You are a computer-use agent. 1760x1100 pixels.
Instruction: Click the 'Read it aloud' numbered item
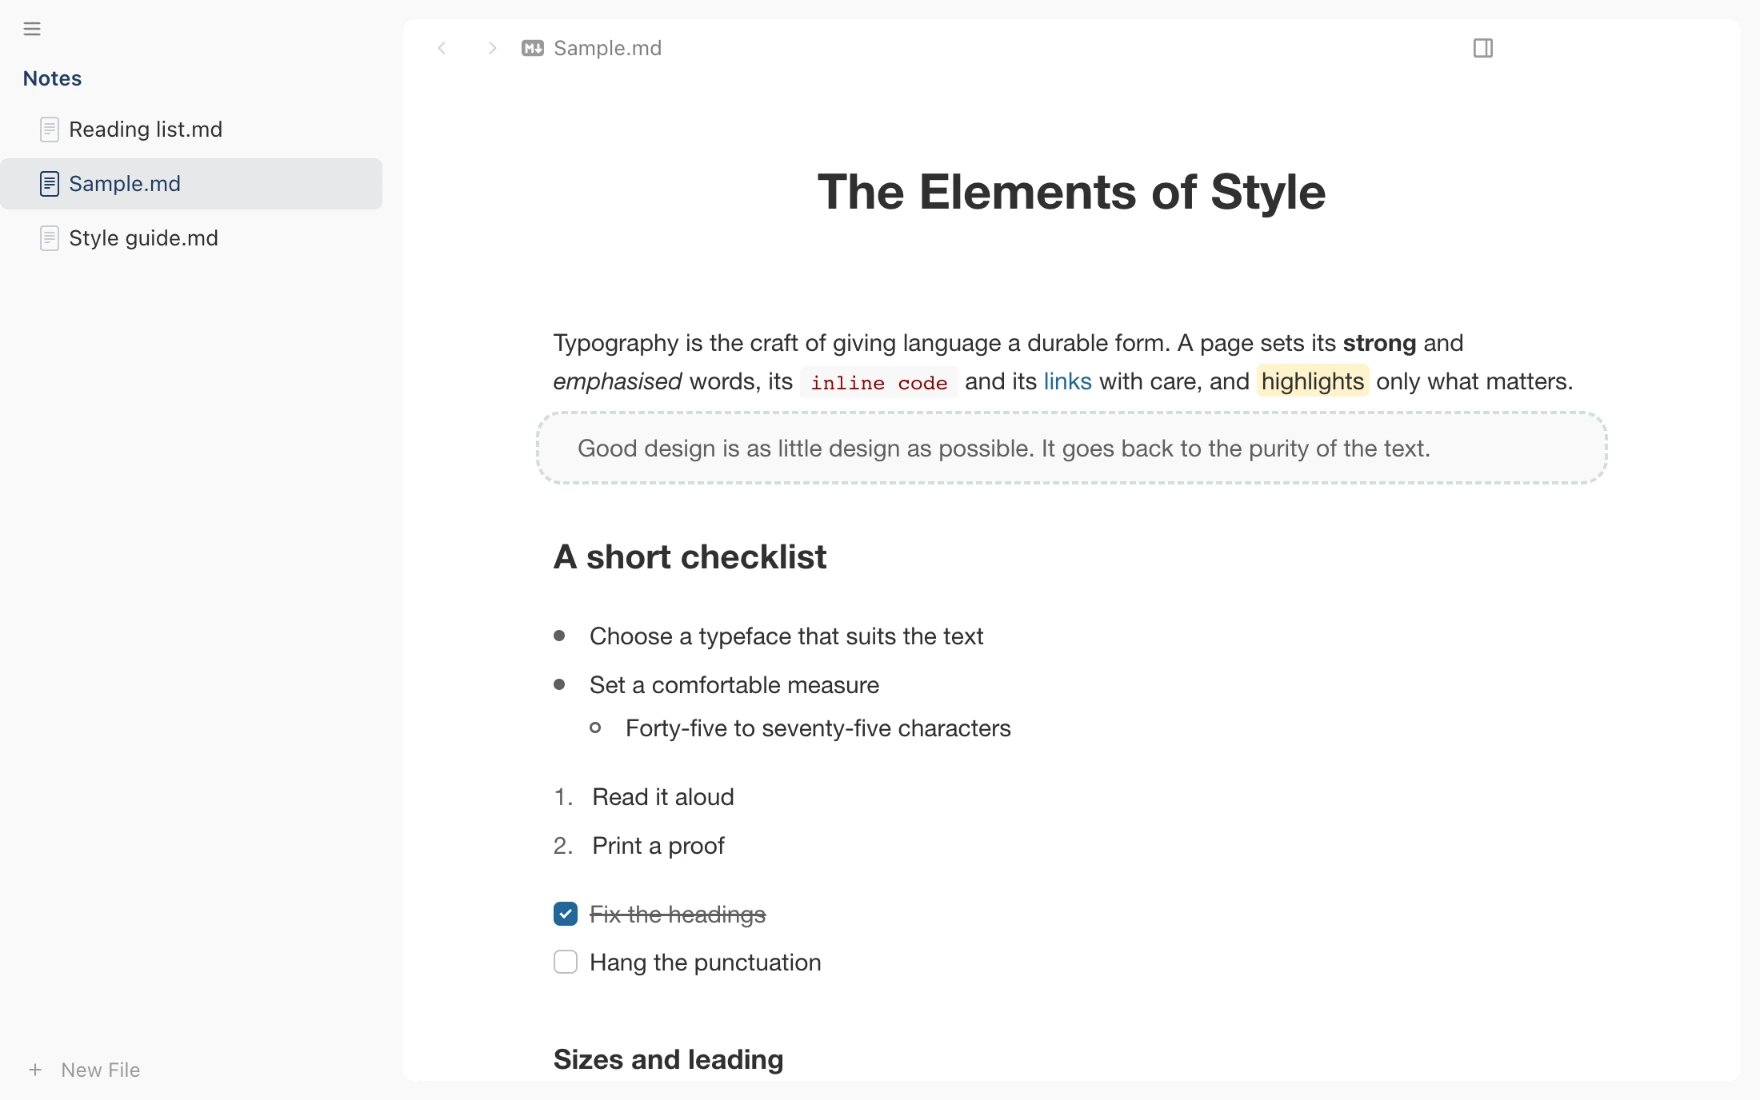click(663, 797)
